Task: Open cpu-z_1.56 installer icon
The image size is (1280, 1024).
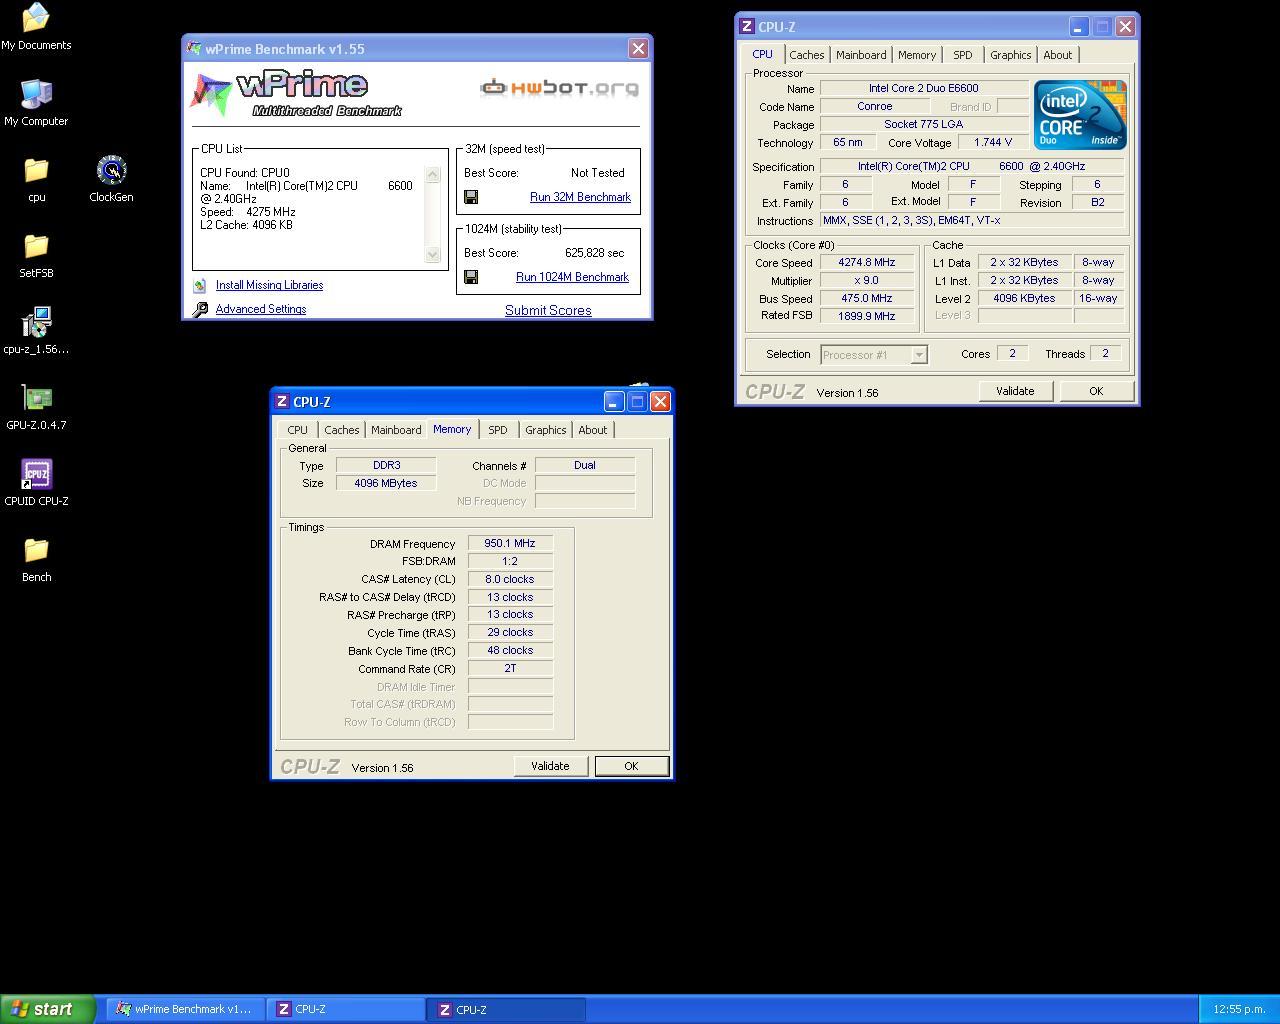Action: click(x=36, y=322)
